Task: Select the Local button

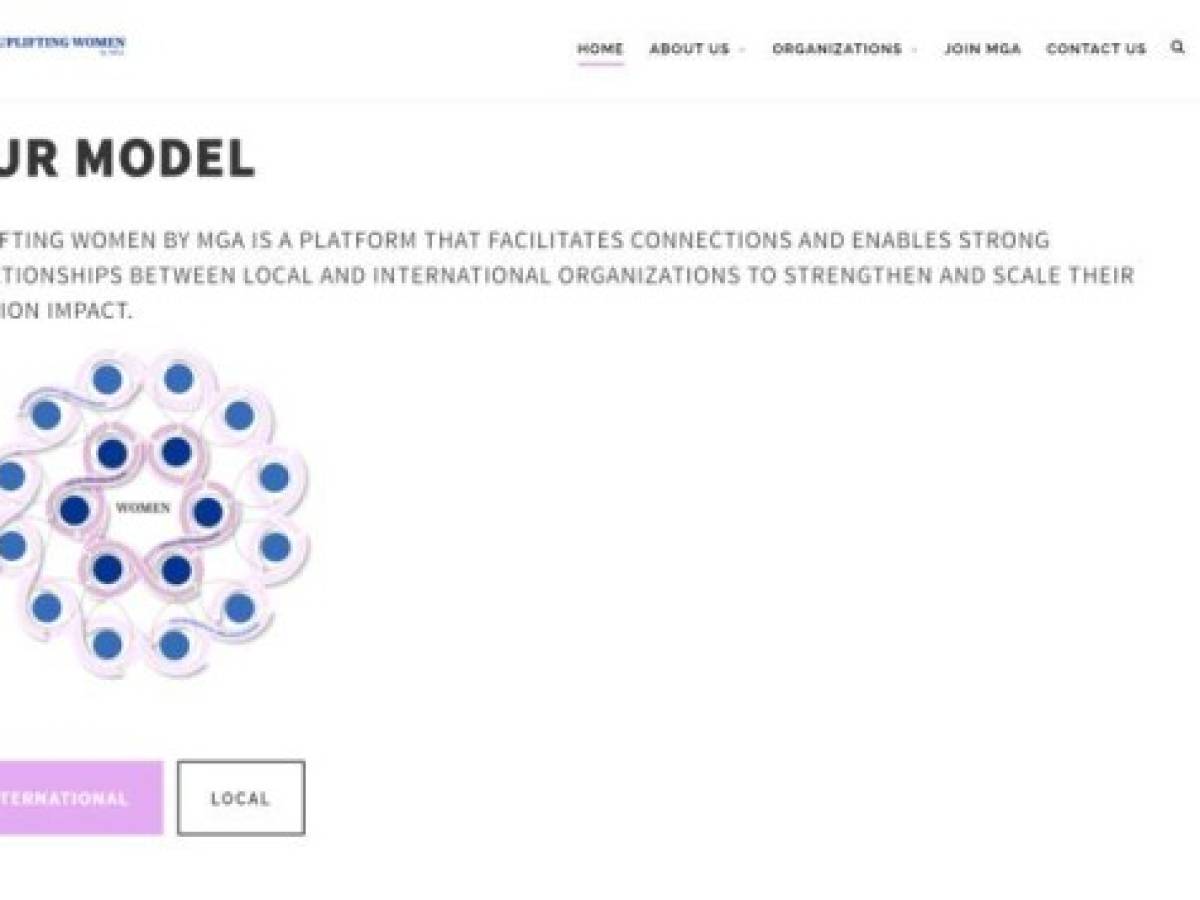Action: point(241,798)
